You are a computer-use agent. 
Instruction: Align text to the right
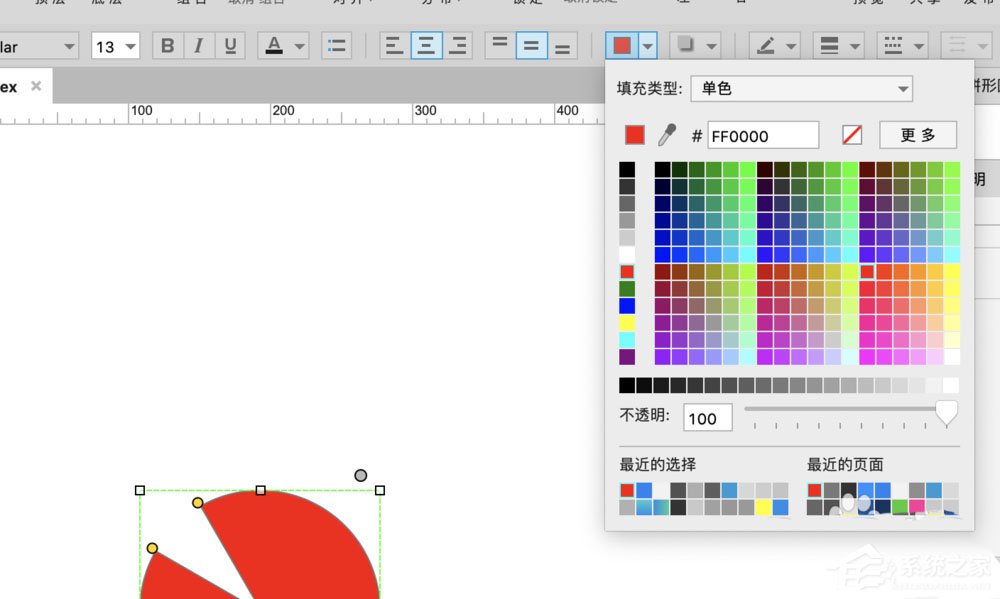(458, 46)
